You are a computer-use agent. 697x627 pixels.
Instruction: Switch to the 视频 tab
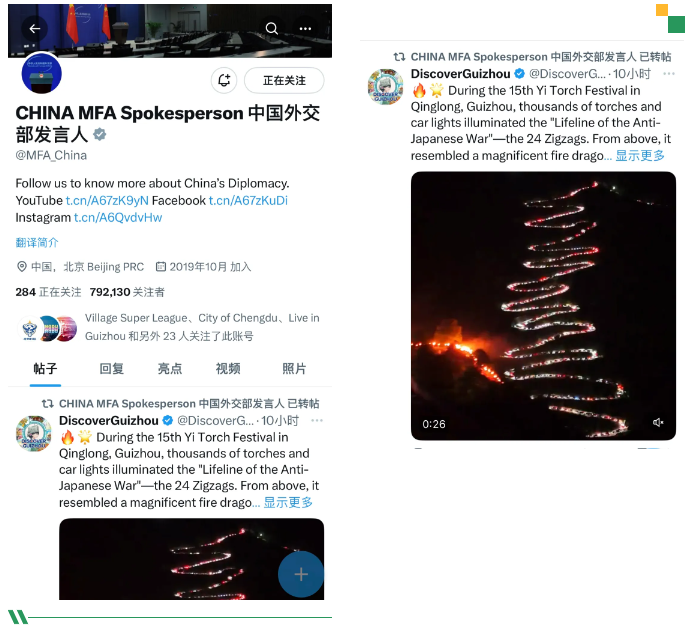228,368
